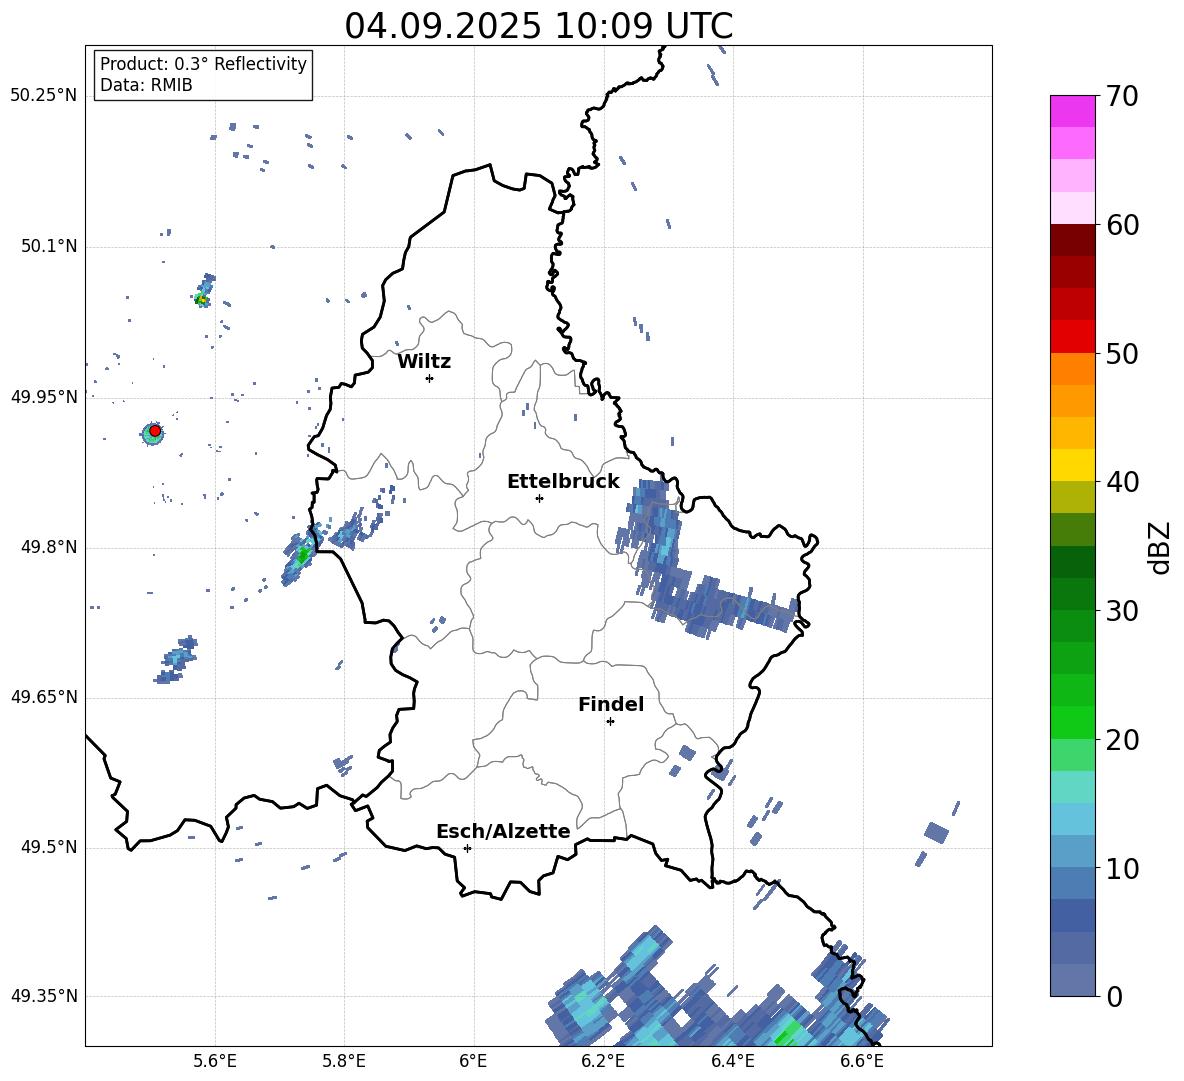Image resolution: width=1184 pixels, height=1081 pixels.
Task: Click the Esch/Alzette city label
Action: pyautogui.click(x=503, y=832)
